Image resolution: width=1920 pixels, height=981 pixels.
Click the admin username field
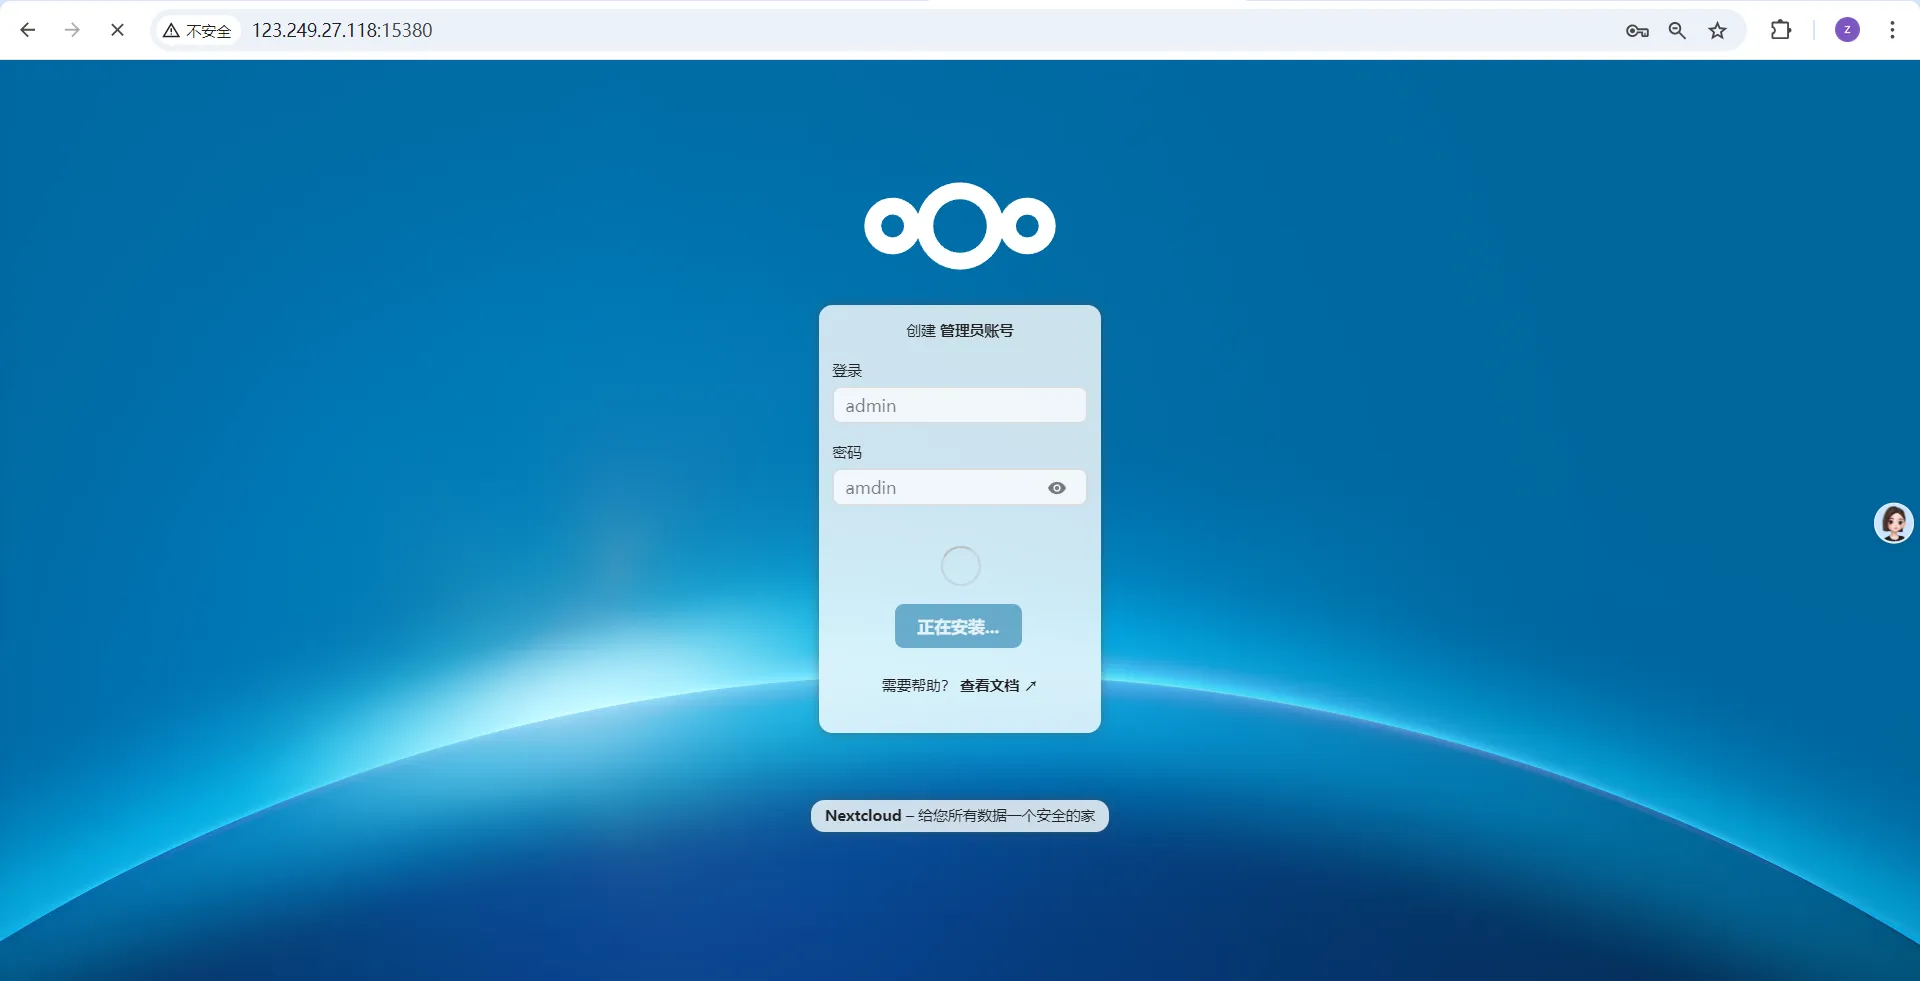tap(960, 405)
